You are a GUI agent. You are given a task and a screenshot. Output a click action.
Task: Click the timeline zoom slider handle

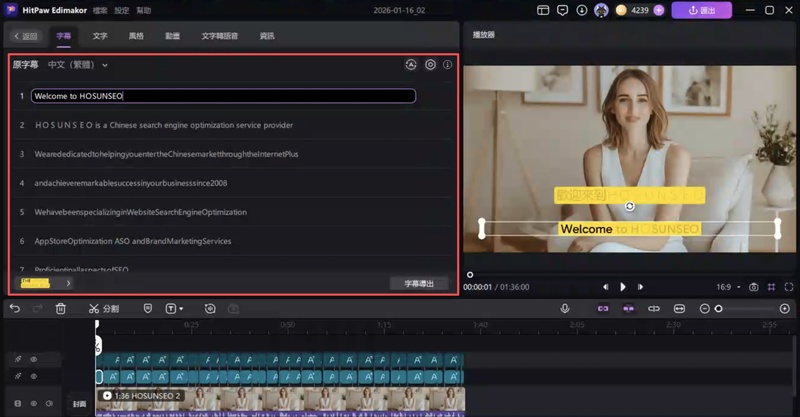pos(718,309)
